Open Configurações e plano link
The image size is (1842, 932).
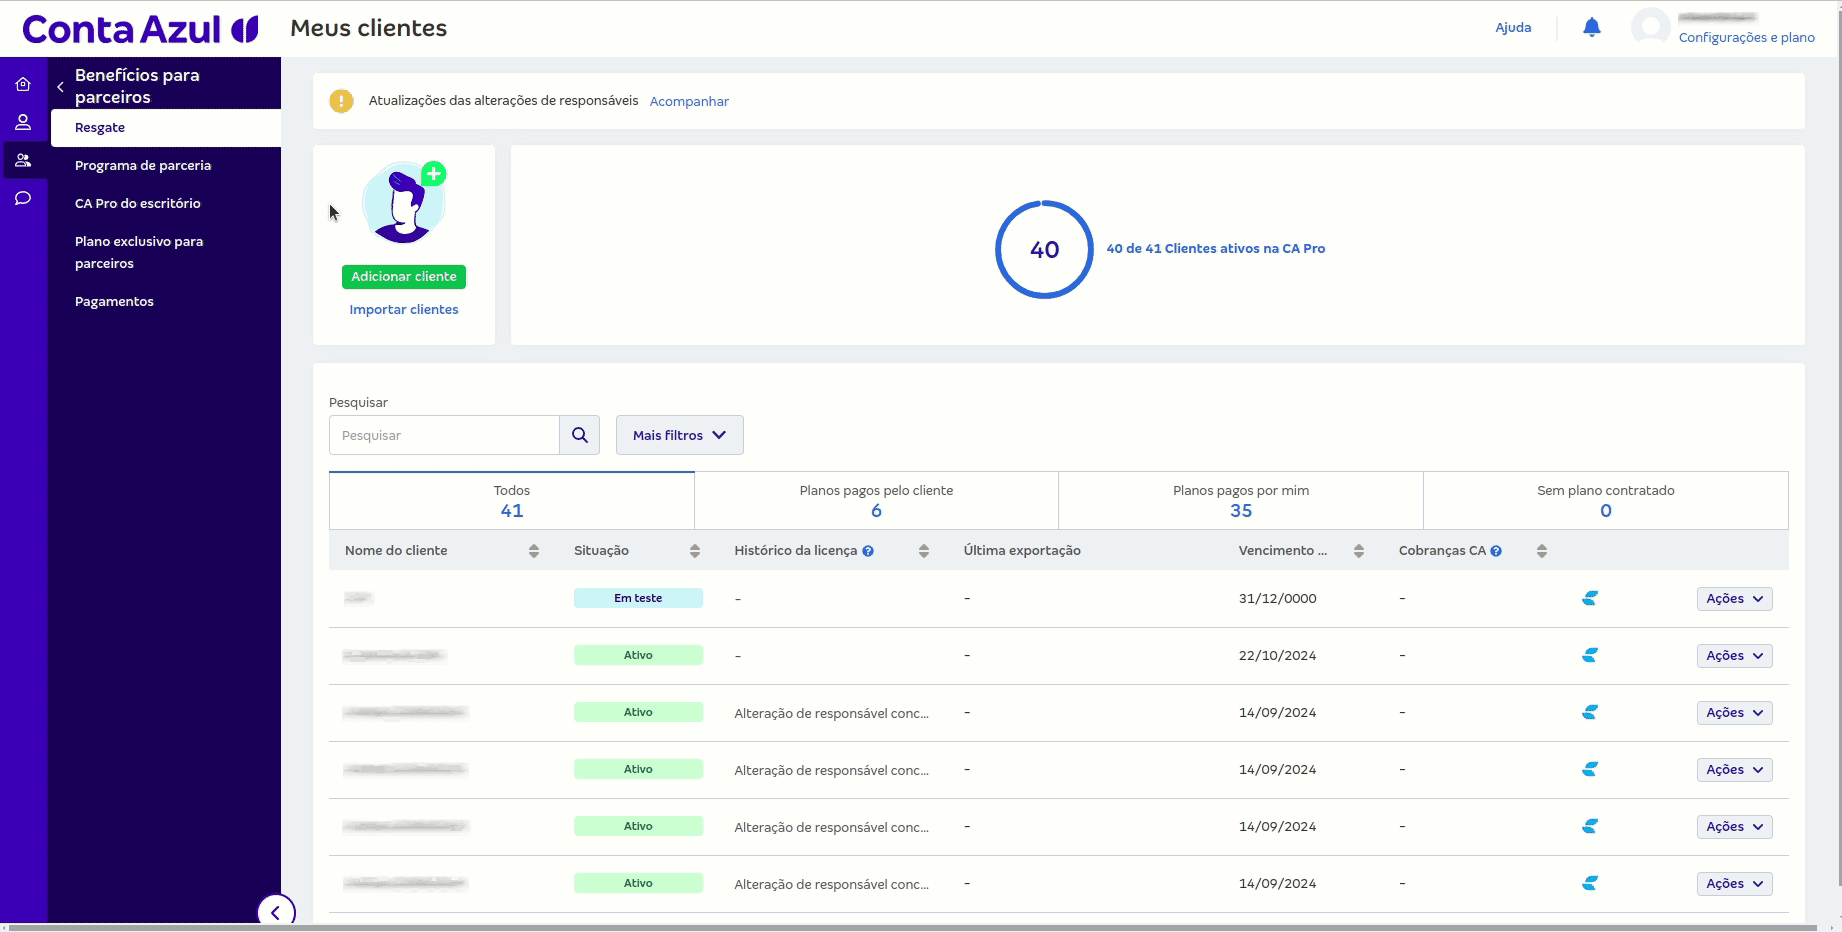1747,37
